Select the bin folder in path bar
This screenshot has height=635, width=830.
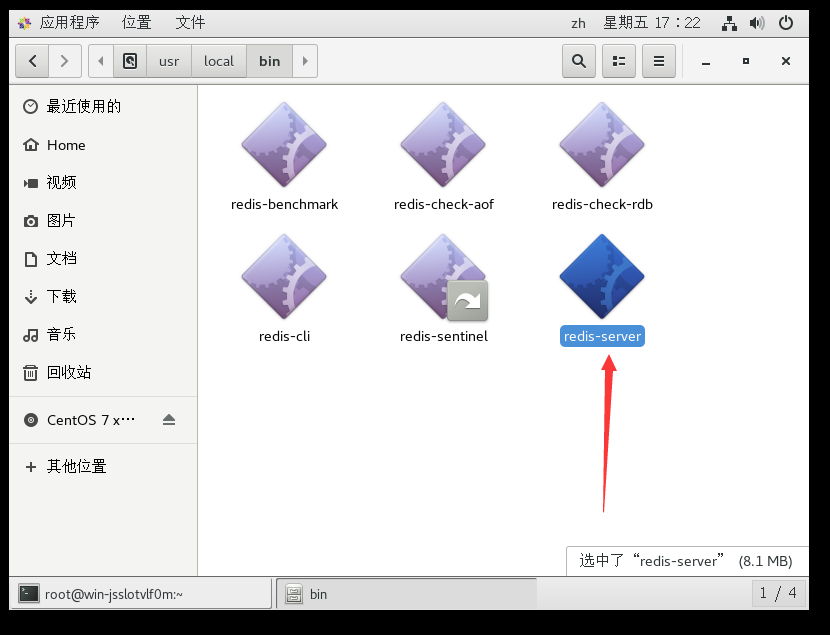click(x=269, y=61)
